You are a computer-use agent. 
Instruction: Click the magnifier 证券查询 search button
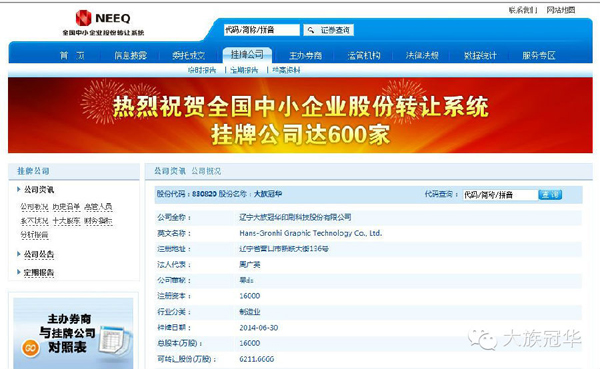point(329,30)
